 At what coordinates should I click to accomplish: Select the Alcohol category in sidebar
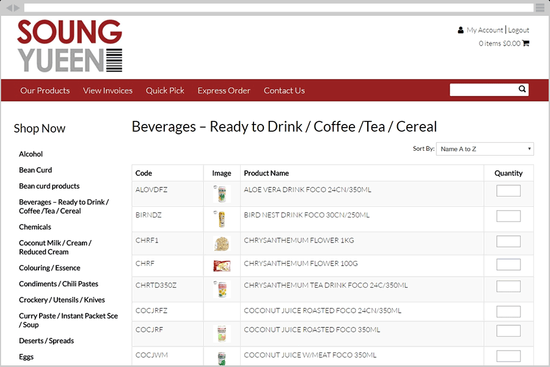tap(31, 154)
